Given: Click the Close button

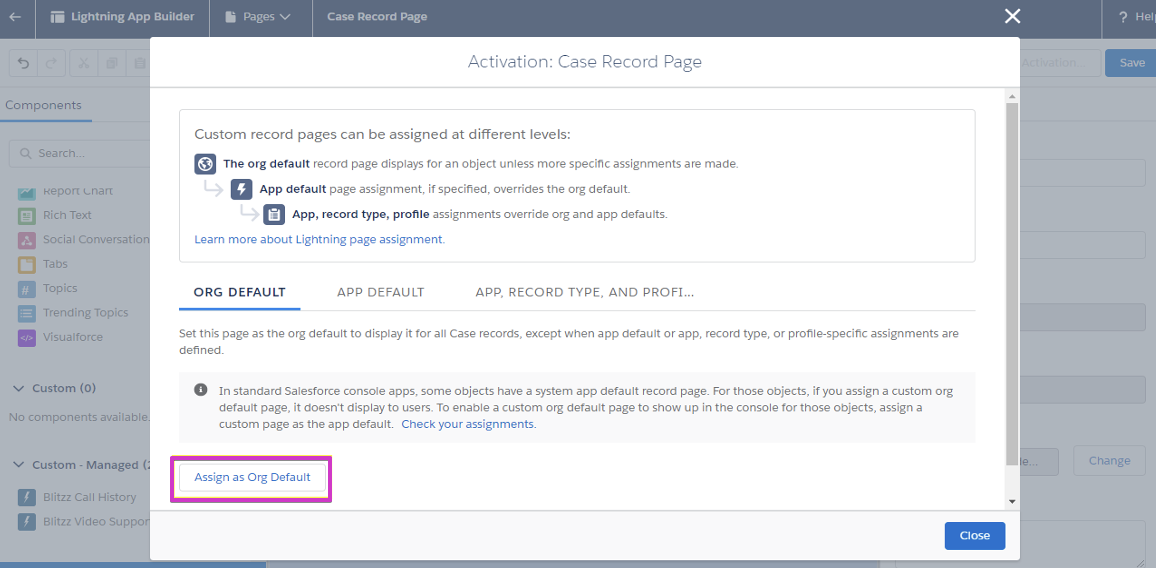Looking at the screenshot, I should pos(975,536).
